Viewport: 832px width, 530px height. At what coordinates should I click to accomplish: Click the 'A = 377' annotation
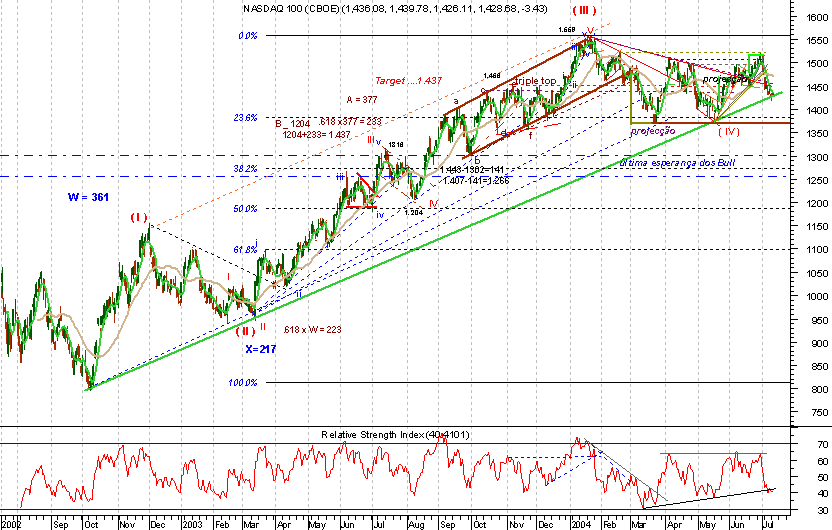click(x=362, y=99)
